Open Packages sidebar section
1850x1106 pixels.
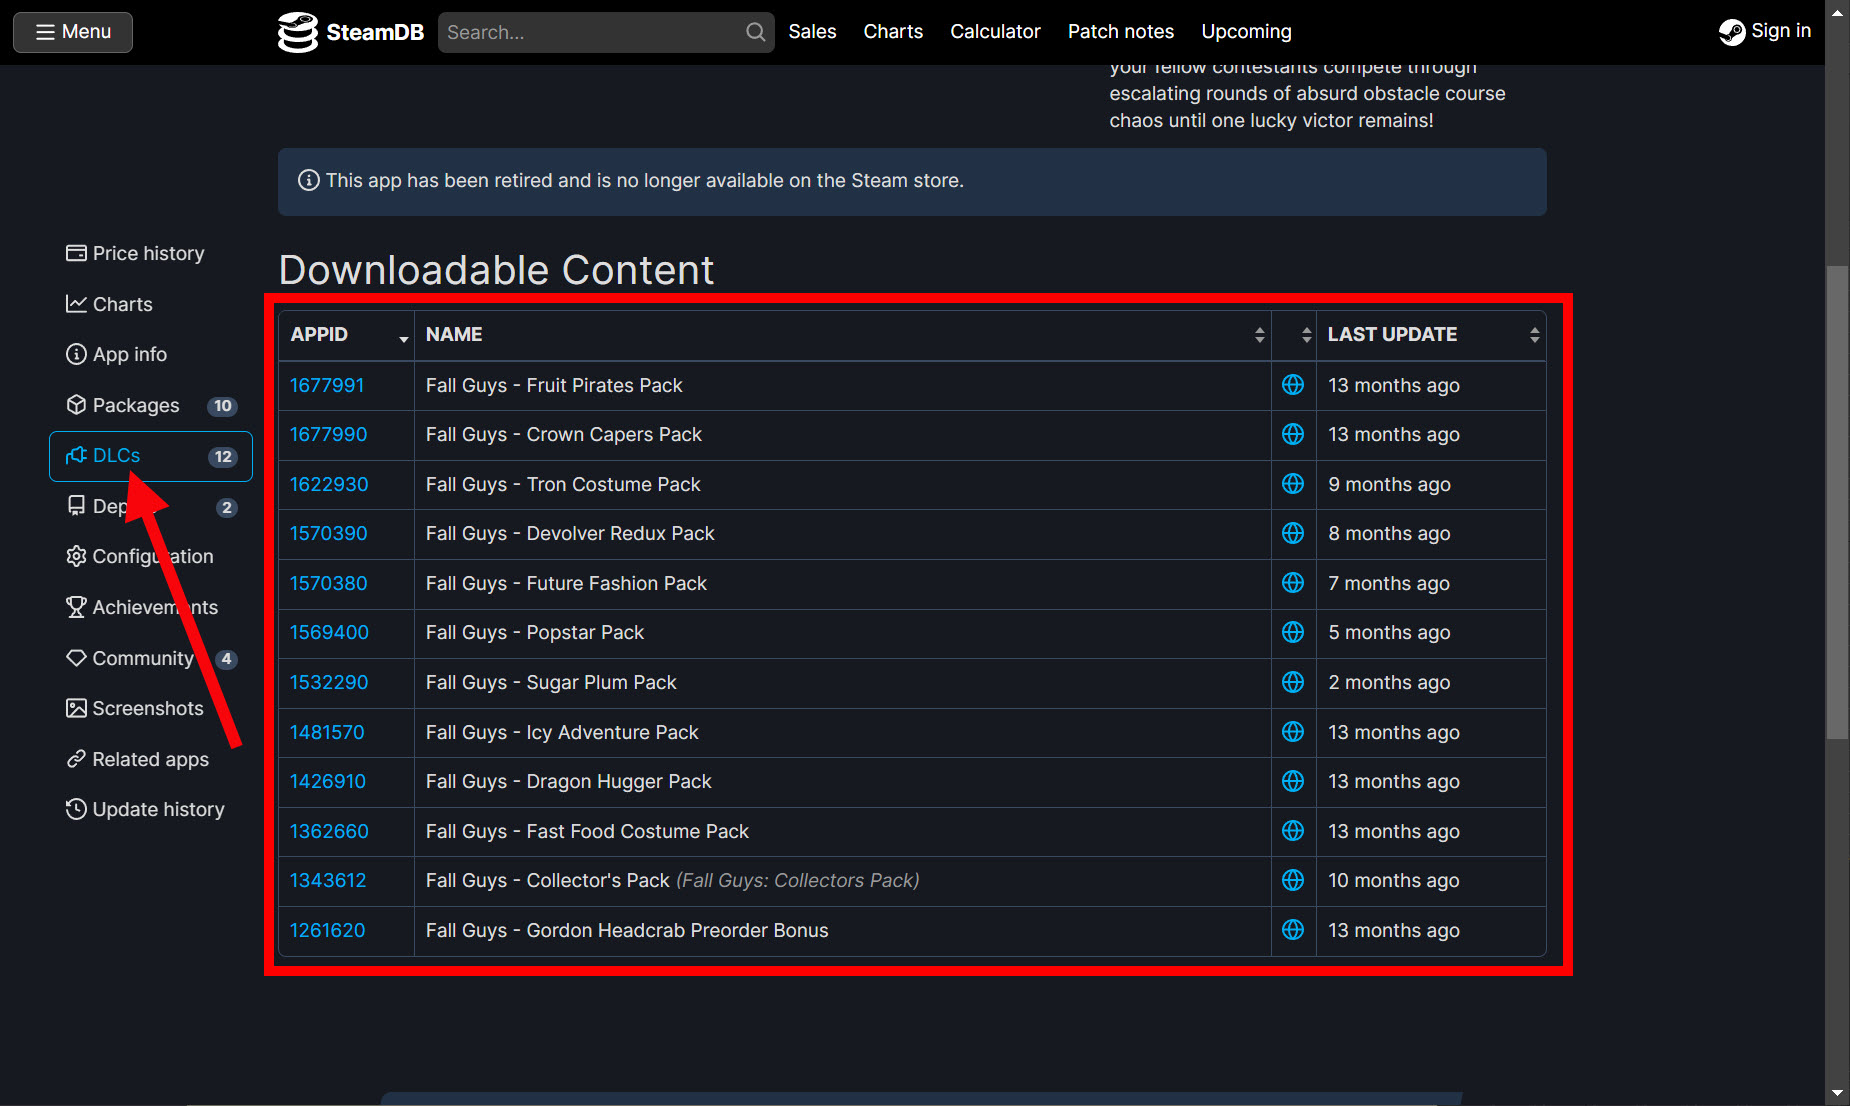click(x=150, y=405)
